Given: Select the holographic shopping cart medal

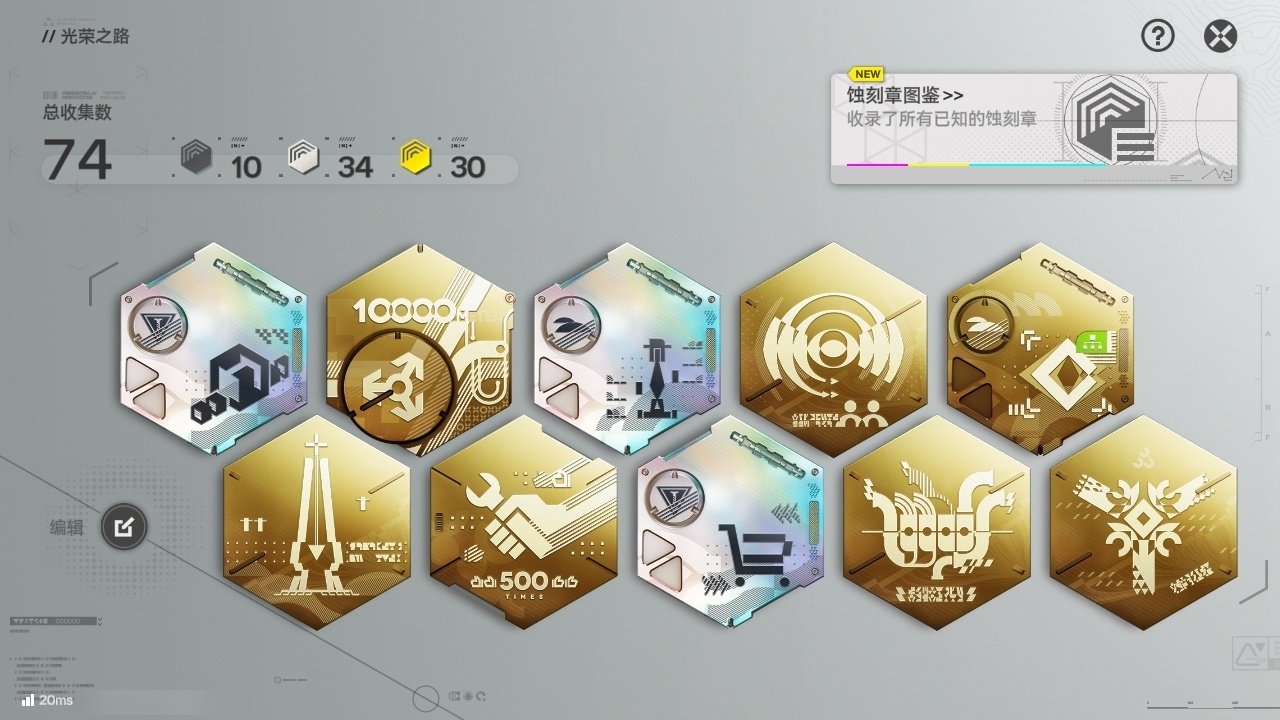Looking at the screenshot, I should point(730,523).
